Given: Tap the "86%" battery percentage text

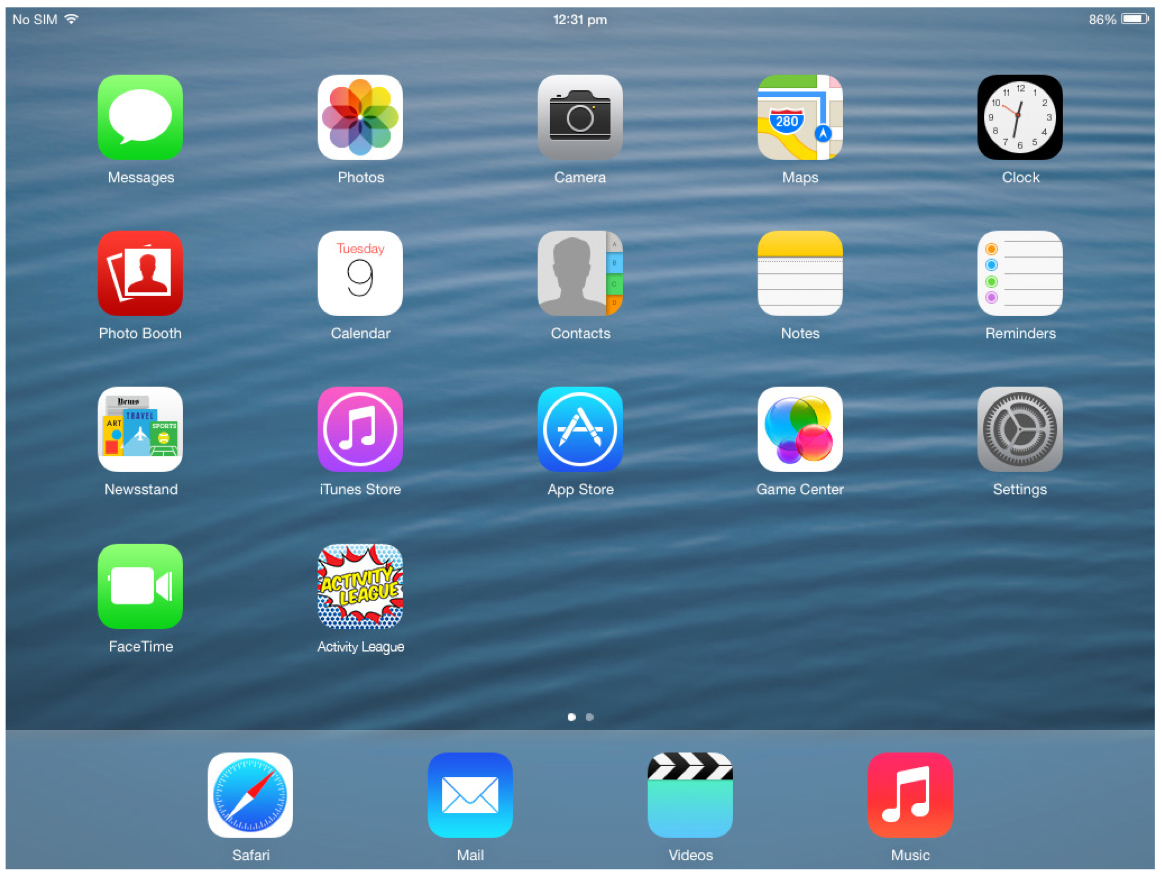Looking at the screenshot, I should tap(1103, 20).
